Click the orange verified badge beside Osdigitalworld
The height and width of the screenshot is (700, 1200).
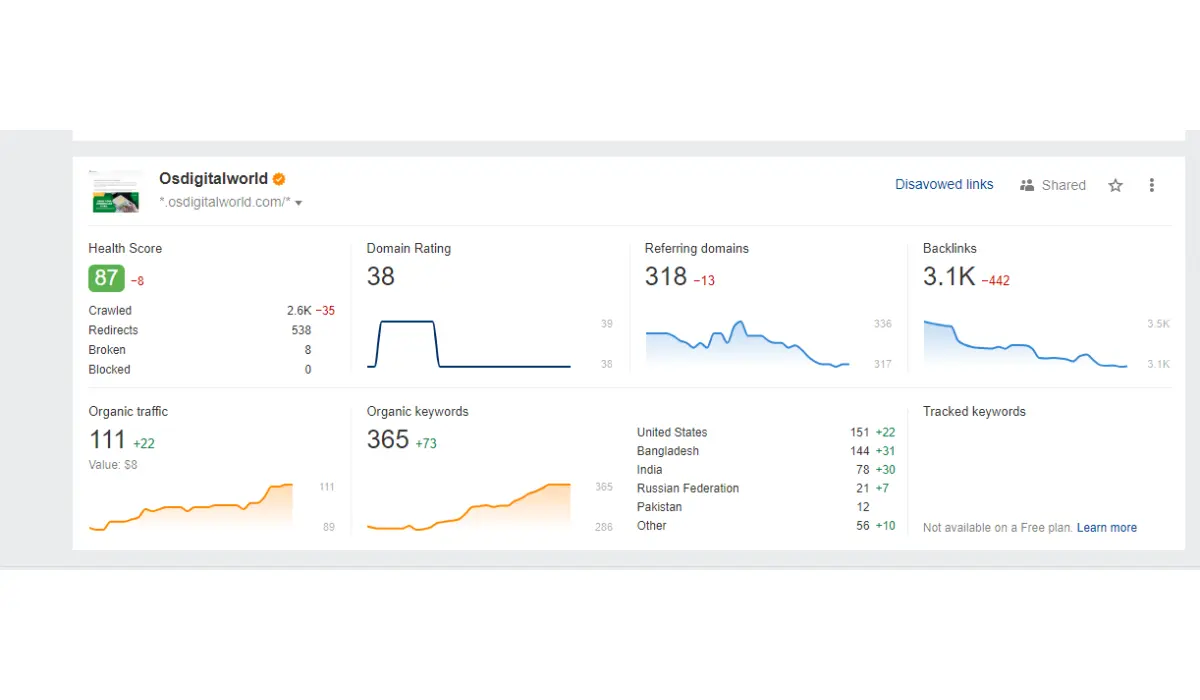279,179
